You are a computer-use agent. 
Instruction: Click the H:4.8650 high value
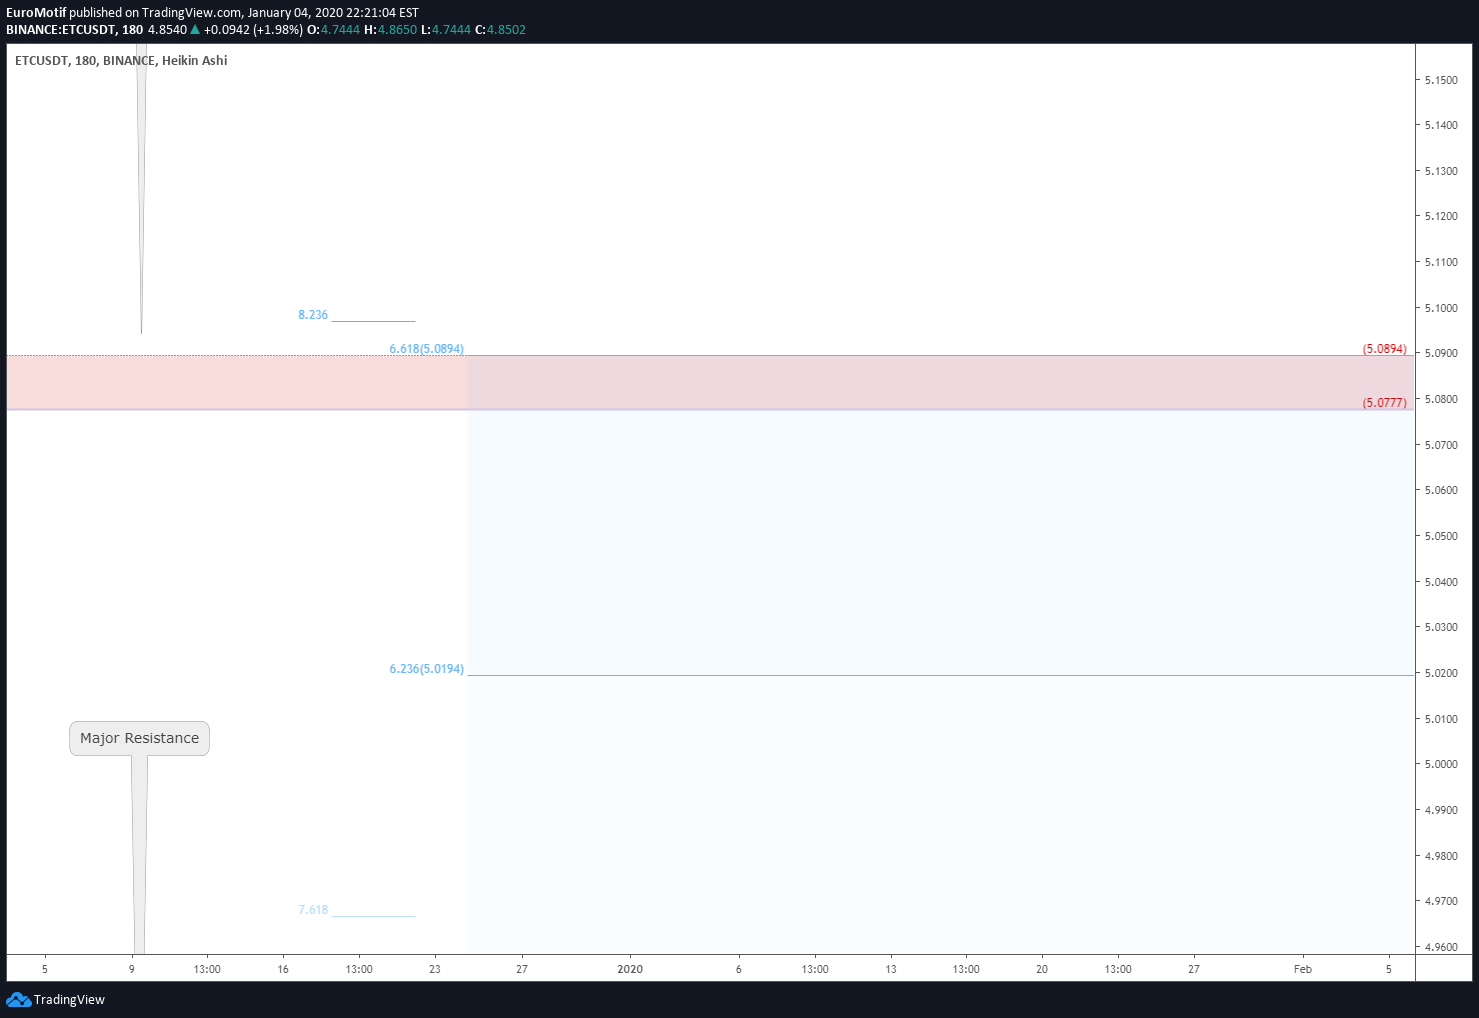point(390,30)
